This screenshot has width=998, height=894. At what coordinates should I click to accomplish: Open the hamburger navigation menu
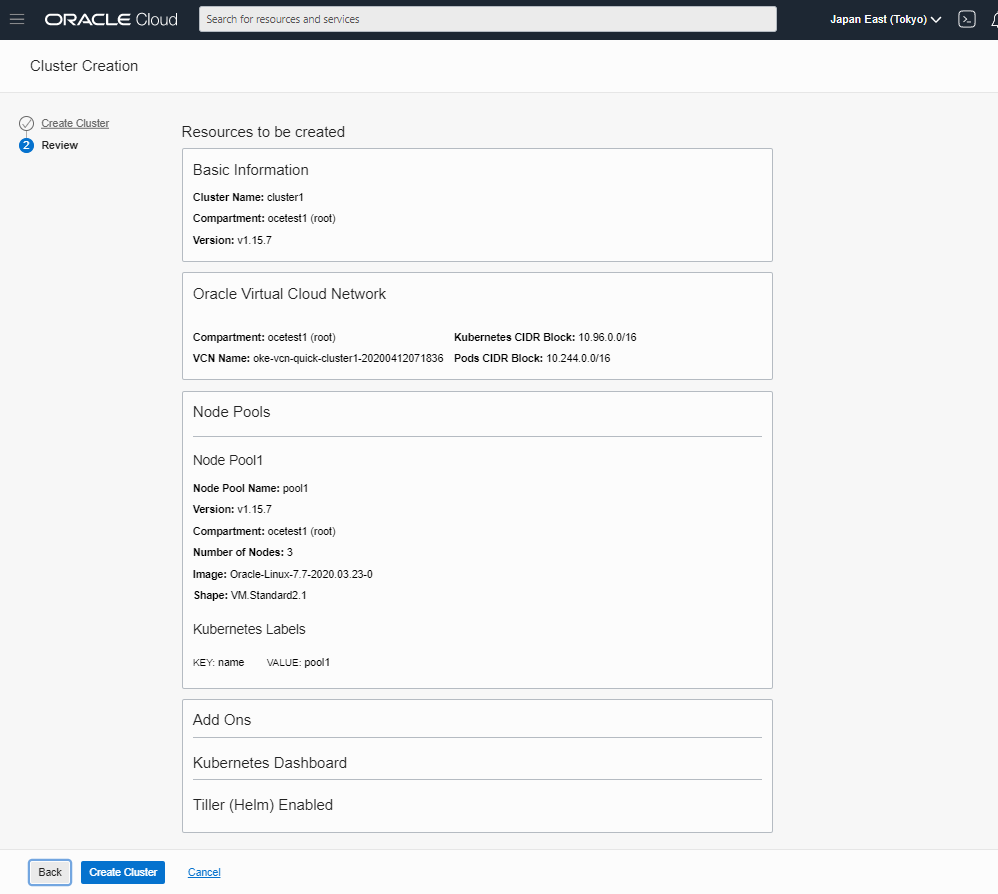(x=17, y=19)
